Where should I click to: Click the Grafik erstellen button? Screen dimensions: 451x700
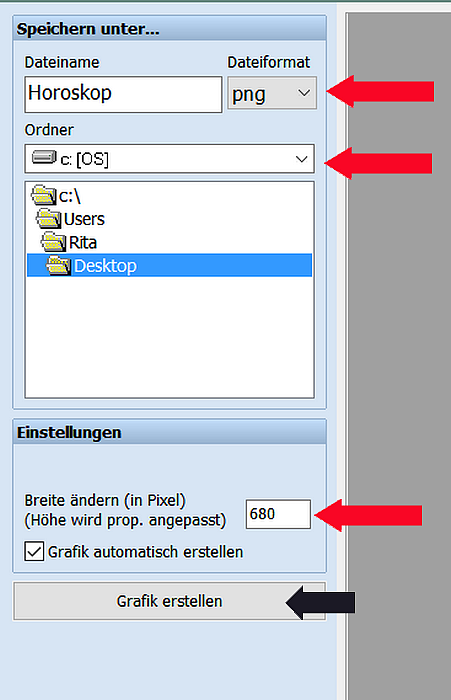click(x=170, y=601)
